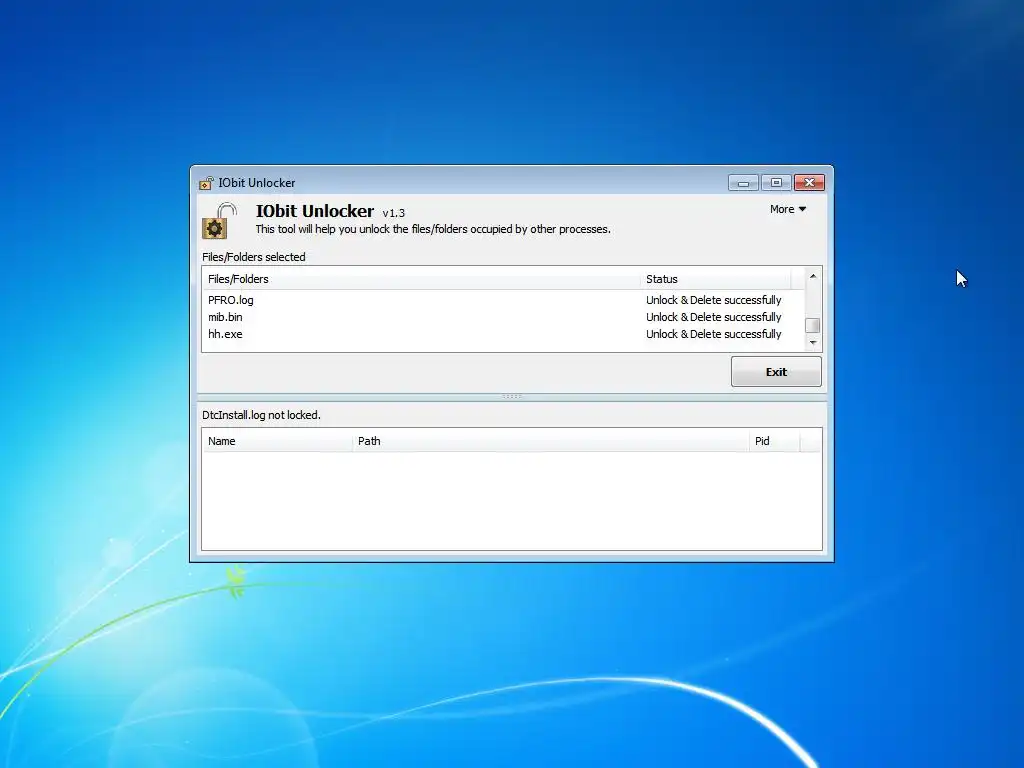The height and width of the screenshot is (768, 1024).
Task: Click the Exit button
Action: tap(776, 372)
